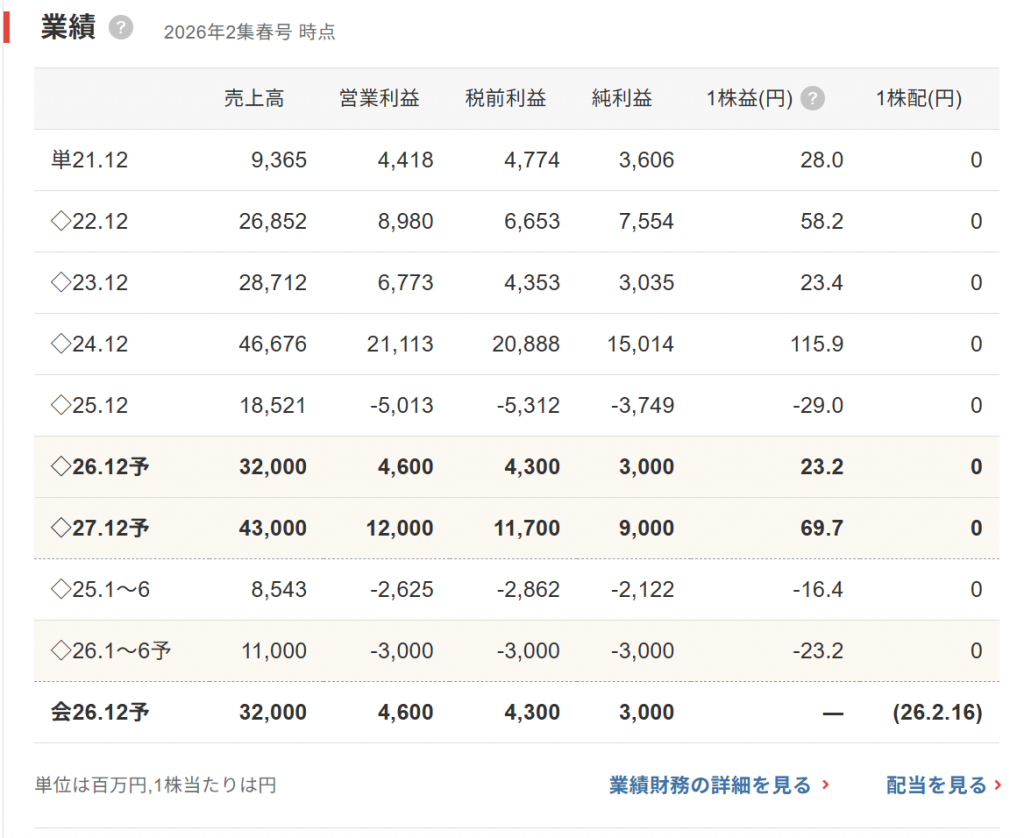This screenshot has width=1024, height=838.
Task: Click the 純利益 column header
Action: click(x=621, y=99)
